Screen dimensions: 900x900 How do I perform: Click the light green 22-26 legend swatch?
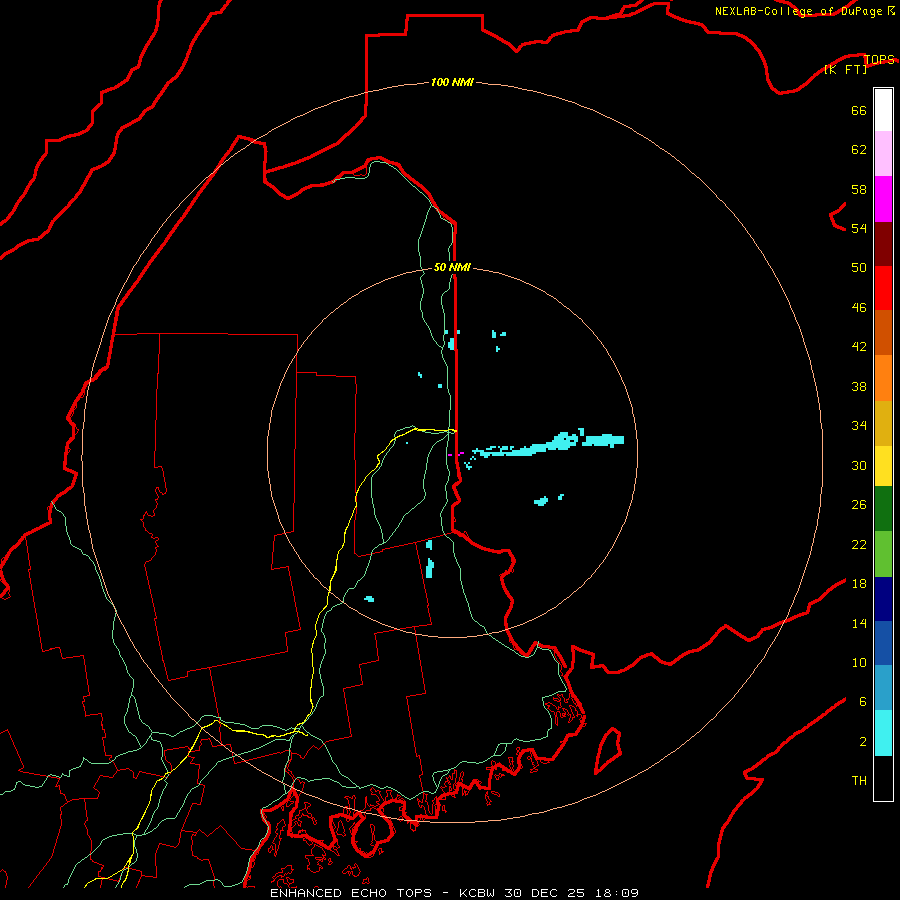(883, 554)
